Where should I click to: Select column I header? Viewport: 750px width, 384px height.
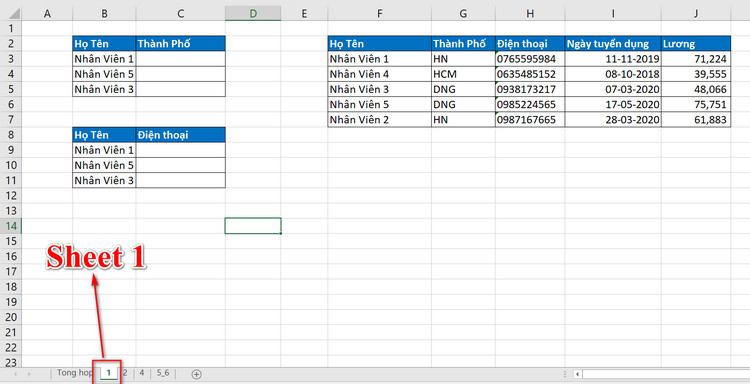(613, 14)
